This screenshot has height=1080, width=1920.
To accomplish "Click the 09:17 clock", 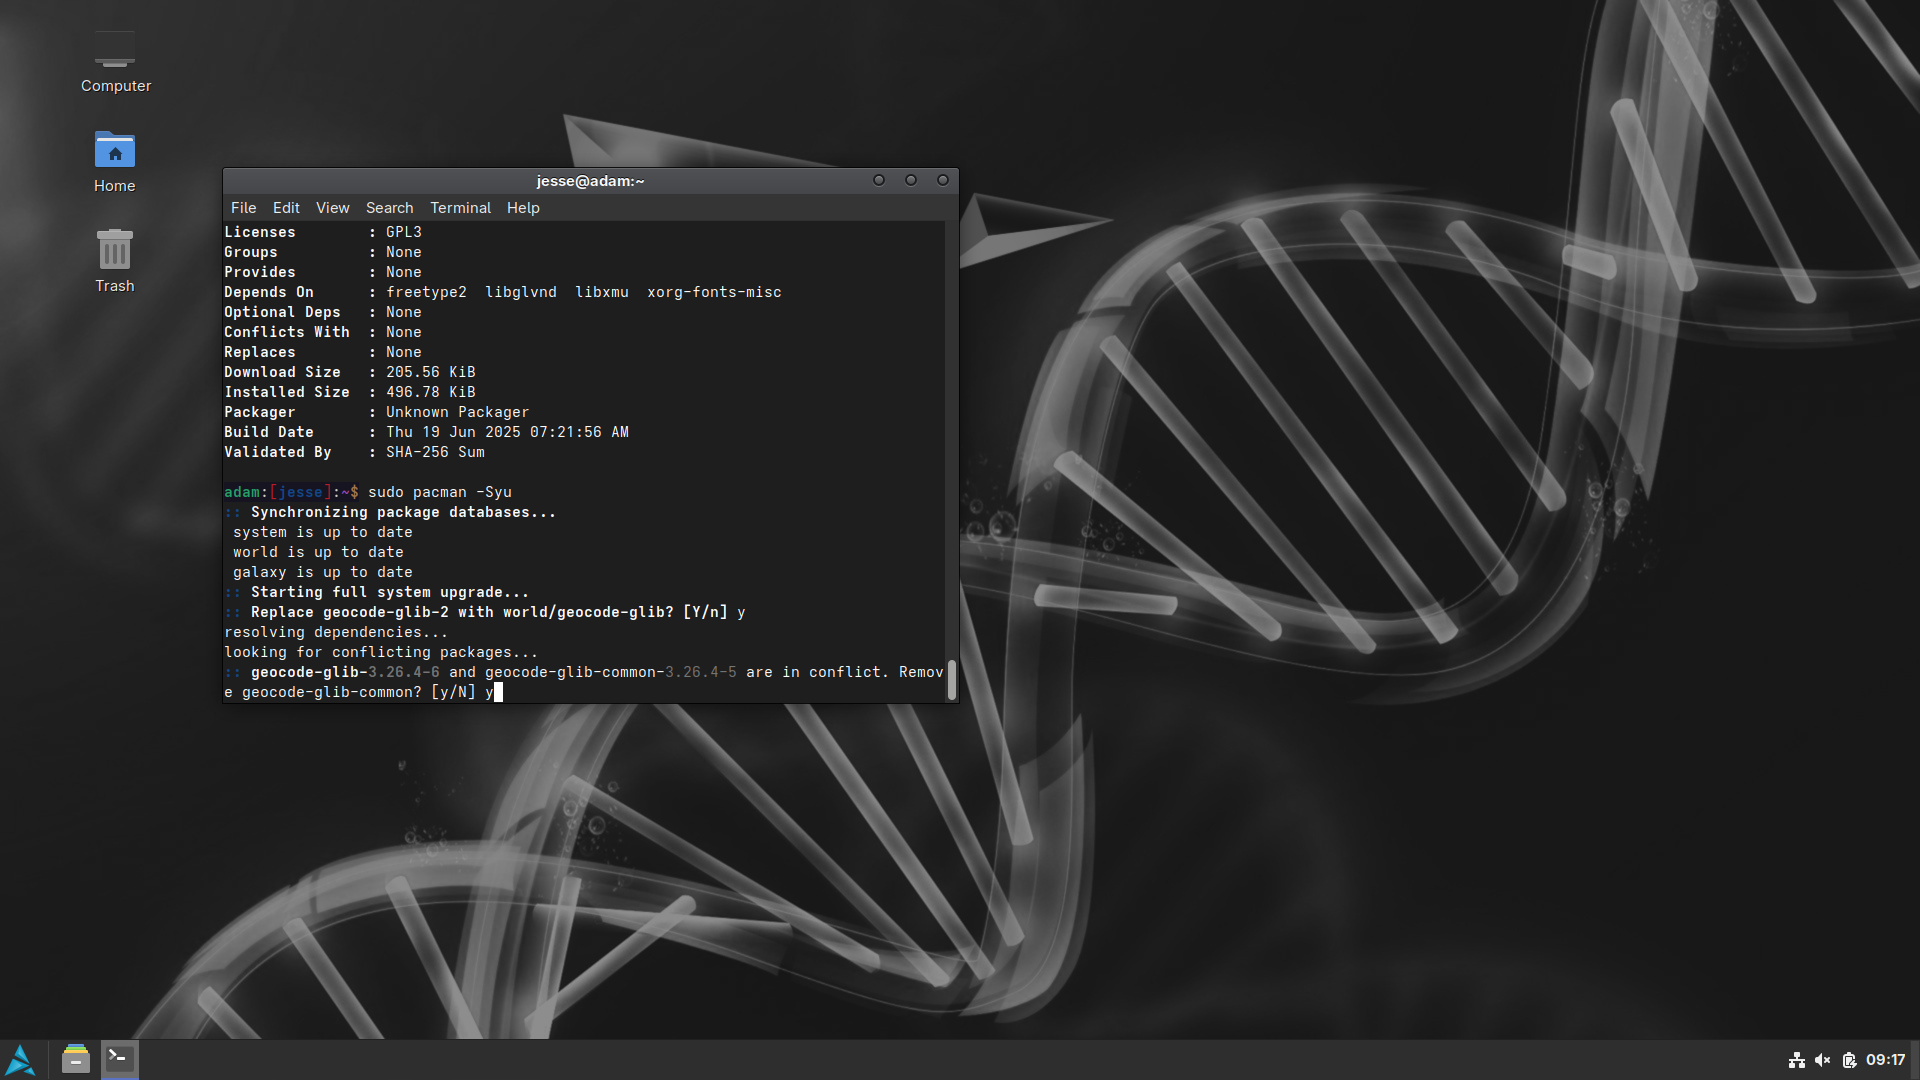I will [x=1885, y=1060].
